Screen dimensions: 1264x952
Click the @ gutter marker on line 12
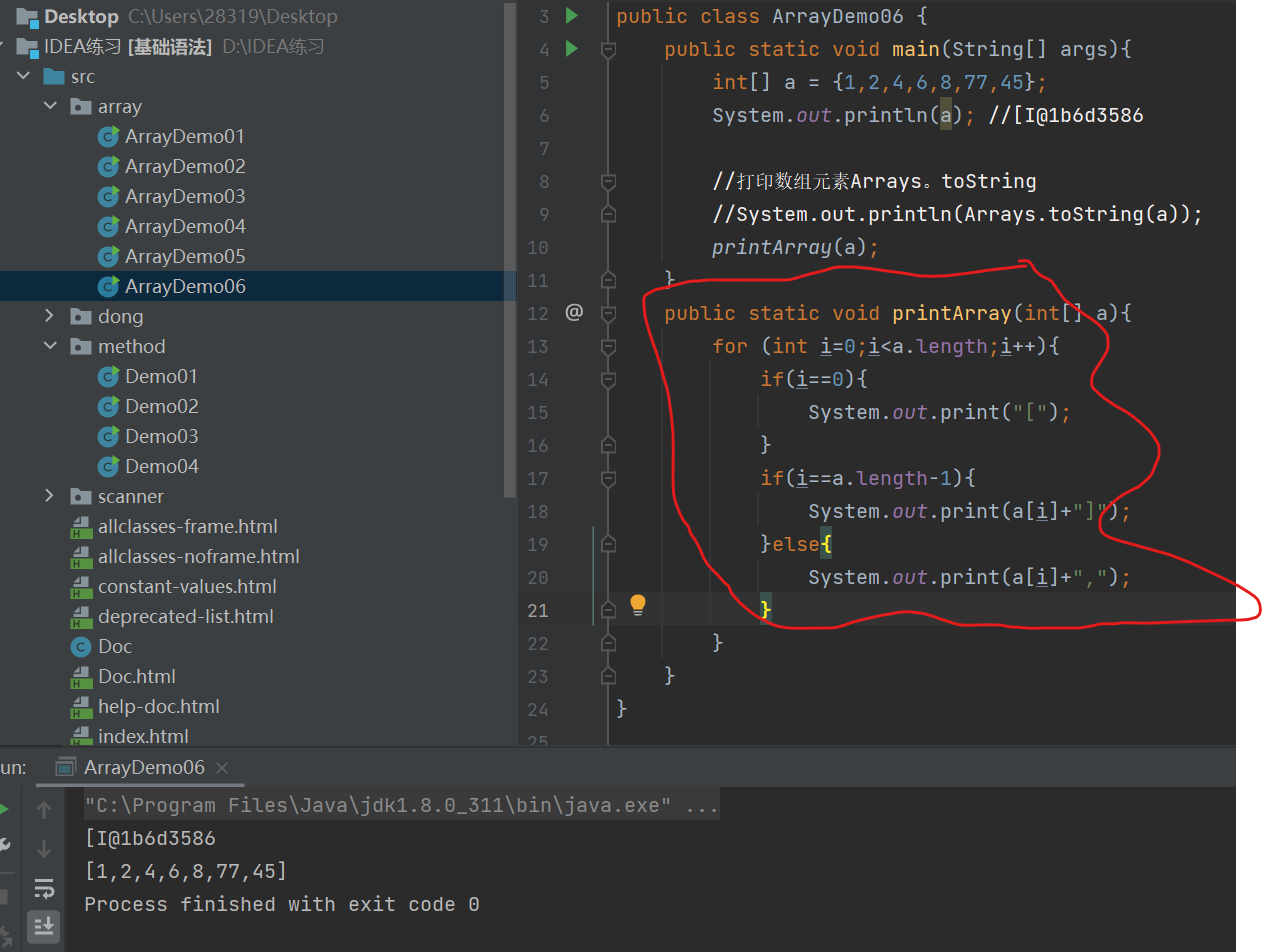(573, 313)
